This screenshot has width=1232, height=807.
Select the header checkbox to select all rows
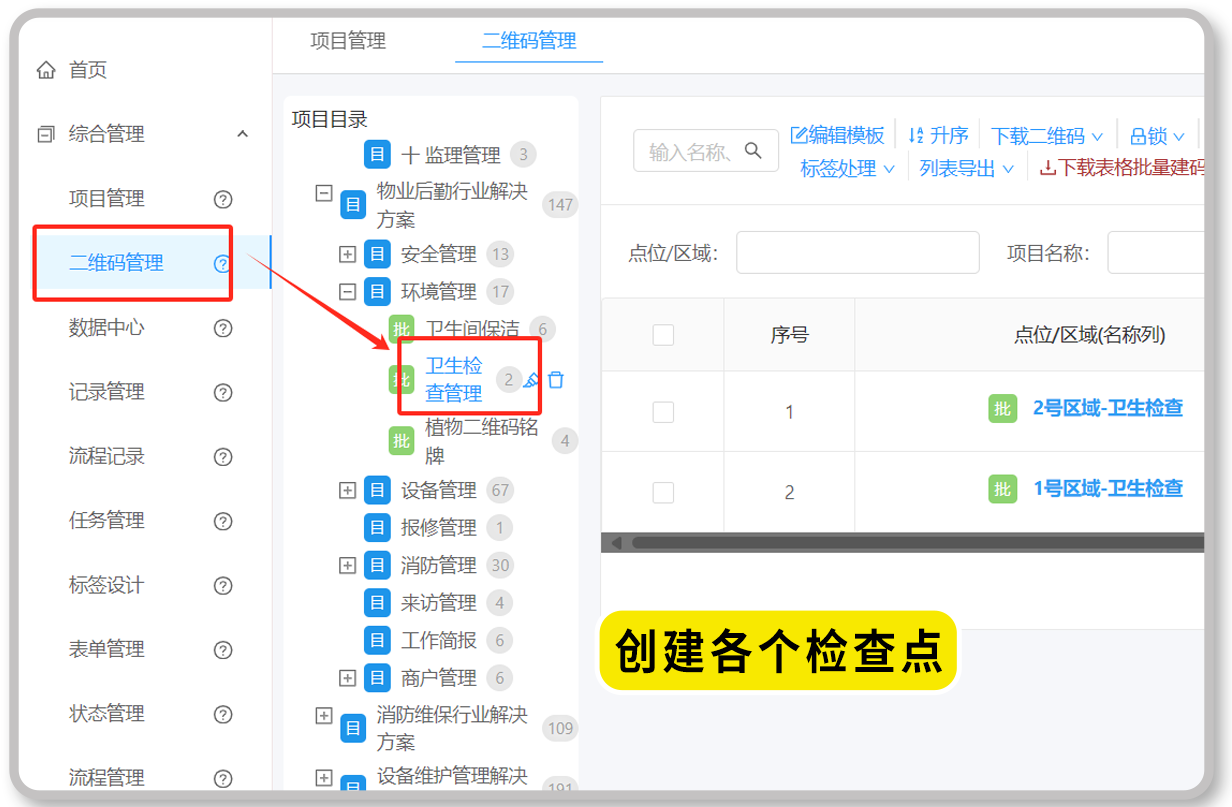click(x=663, y=335)
